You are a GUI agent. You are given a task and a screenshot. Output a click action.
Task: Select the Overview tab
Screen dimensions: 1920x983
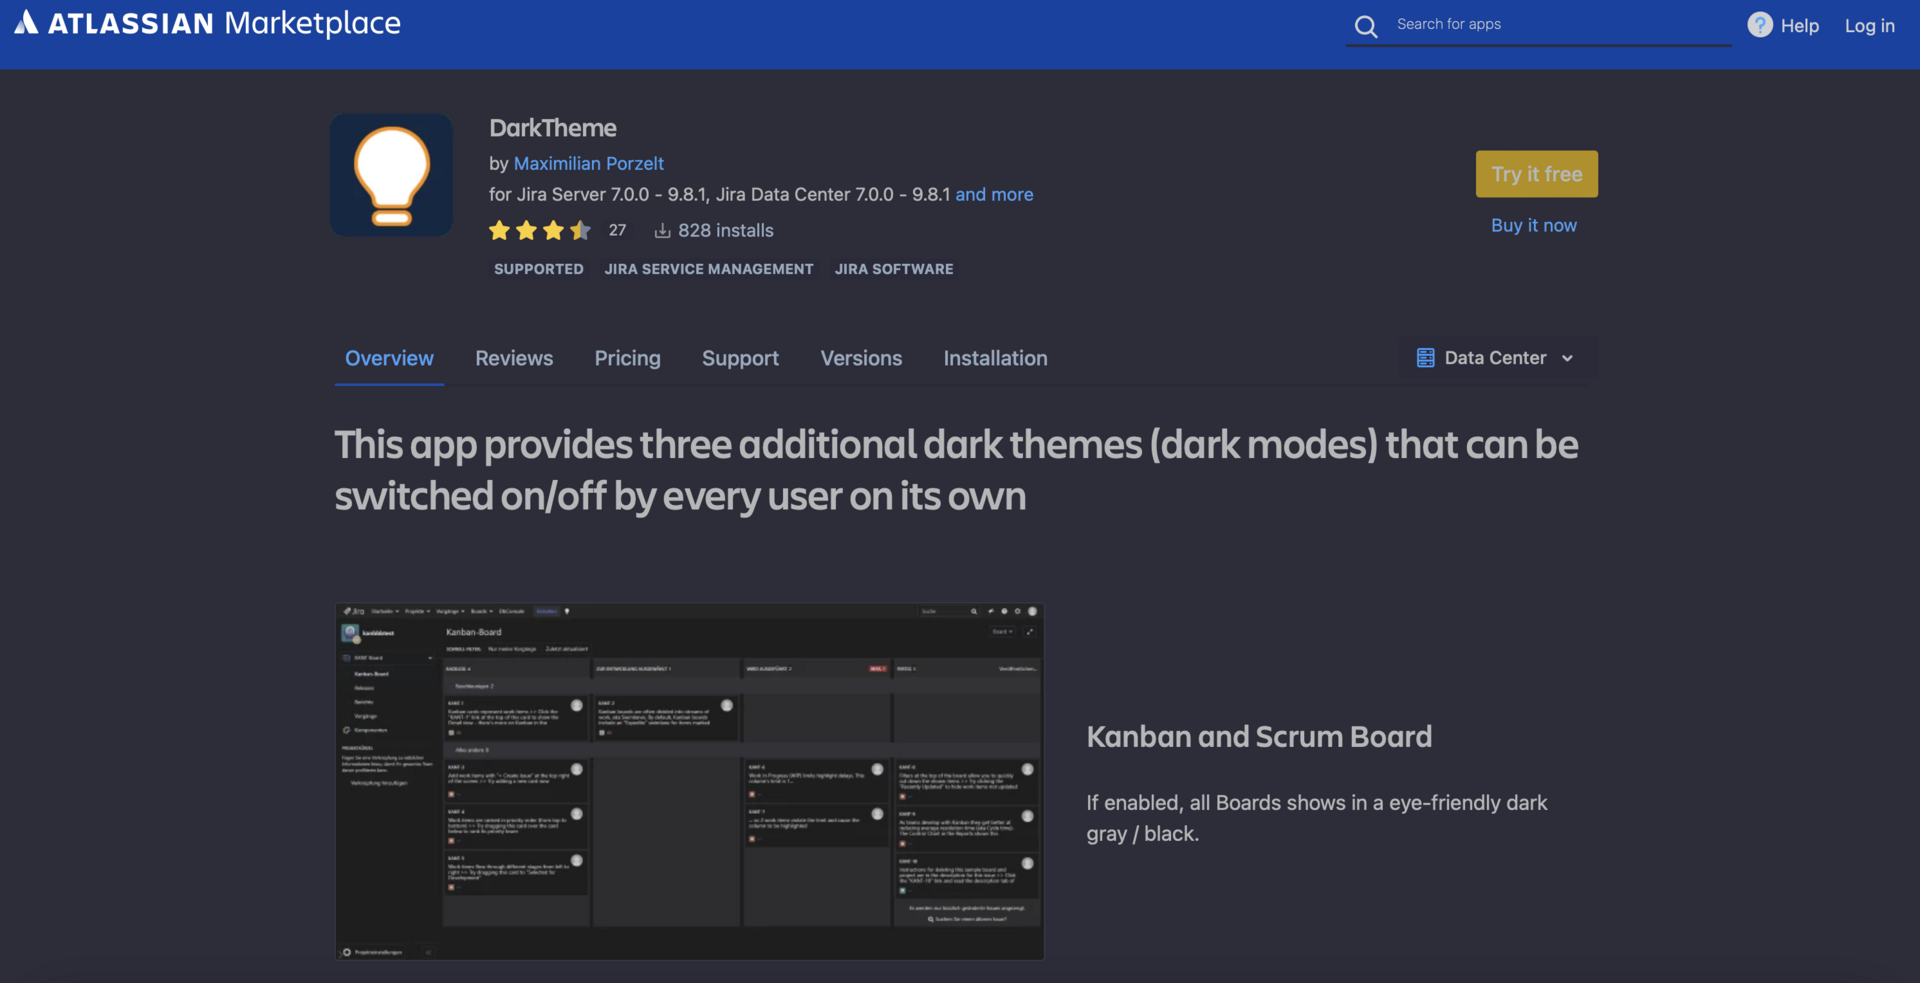click(x=389, y=358)
